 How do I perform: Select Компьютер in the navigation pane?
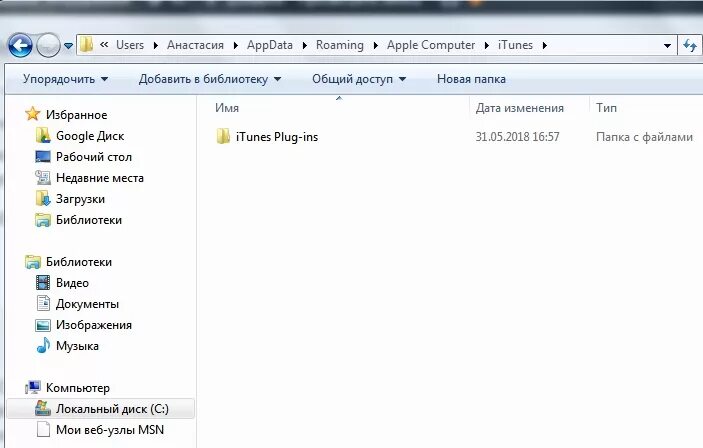pos(78,388)
